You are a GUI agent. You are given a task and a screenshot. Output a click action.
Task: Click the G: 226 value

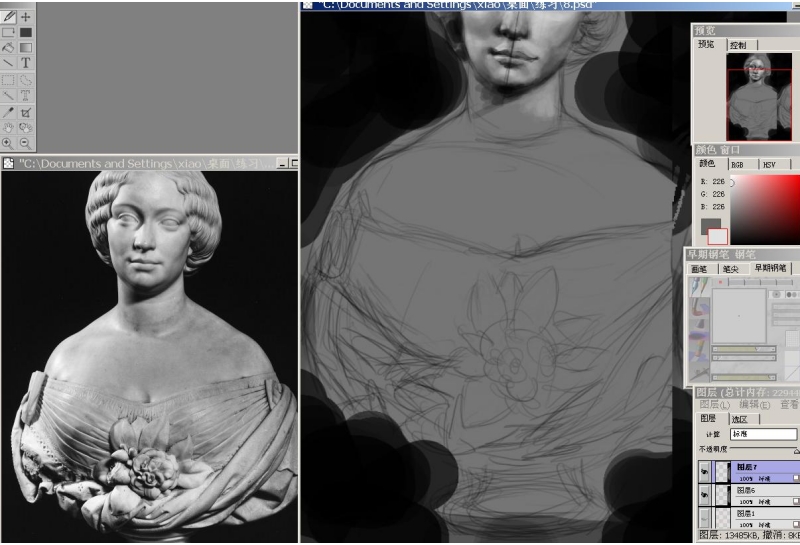tap(713, 194)
